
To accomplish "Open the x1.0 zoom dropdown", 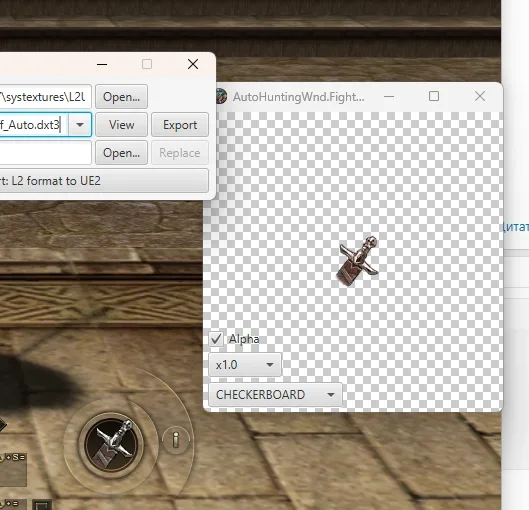I will pos(245,365).
